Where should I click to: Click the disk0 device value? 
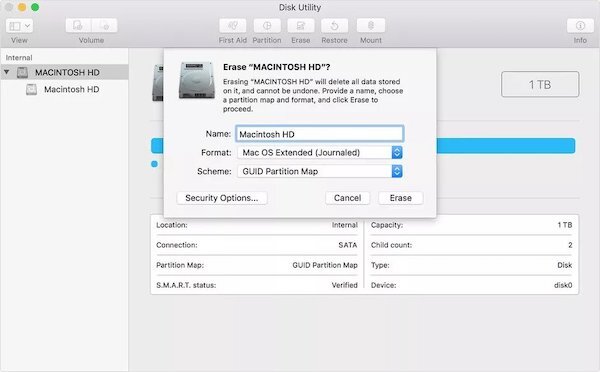pos(563,285)
